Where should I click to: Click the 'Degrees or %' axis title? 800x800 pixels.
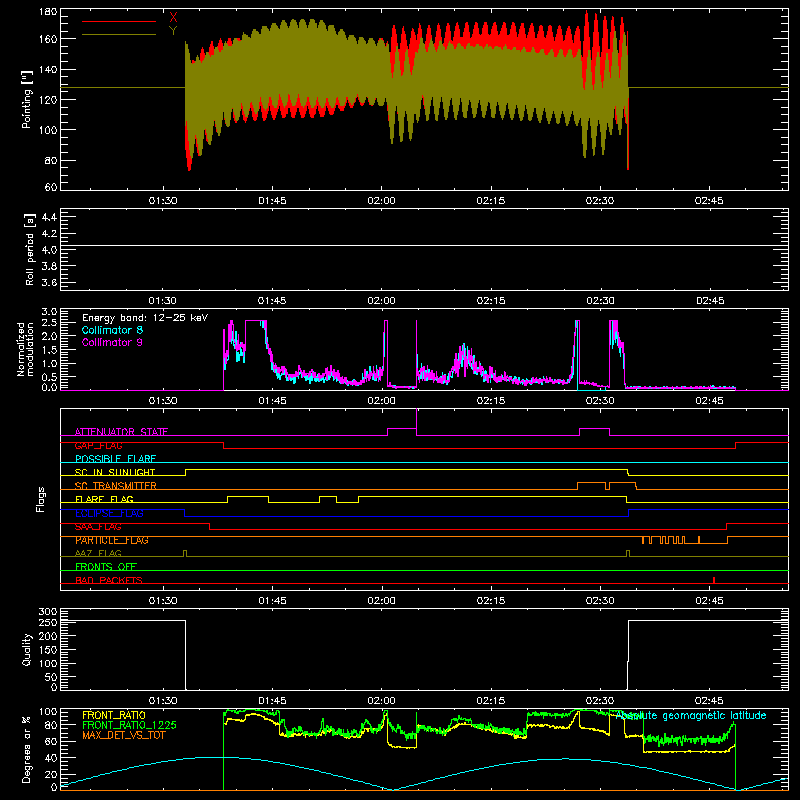27,749
